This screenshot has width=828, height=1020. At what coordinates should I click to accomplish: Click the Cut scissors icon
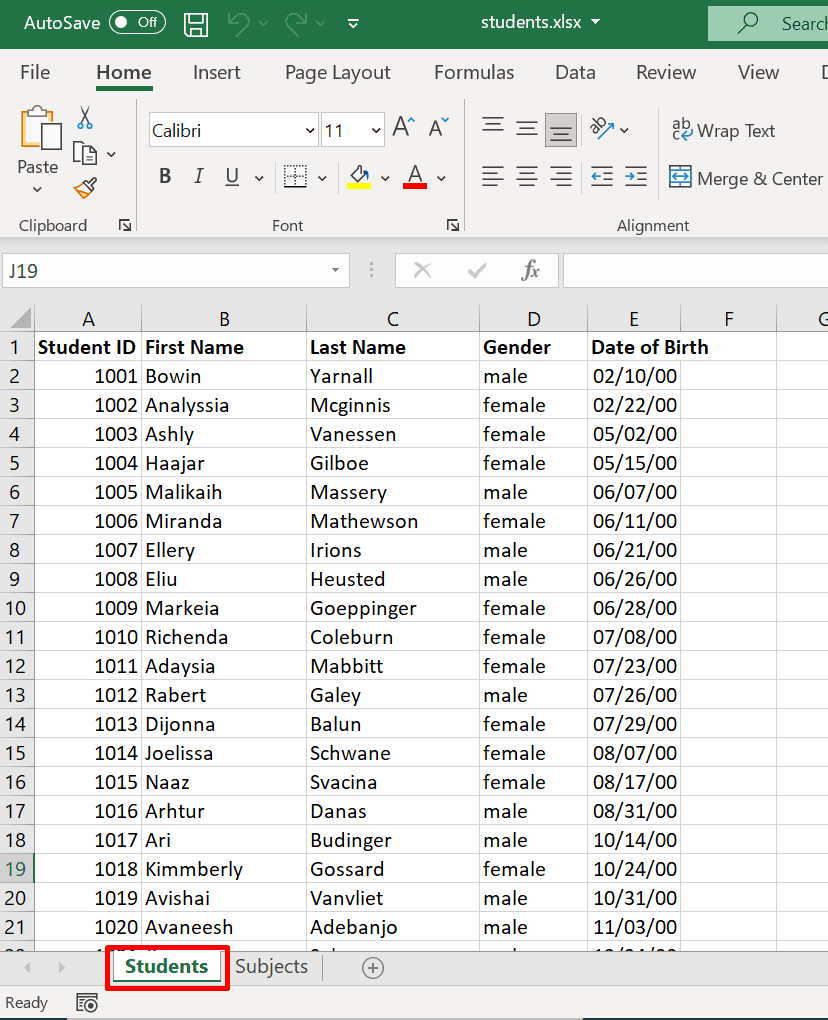(85, 118)
